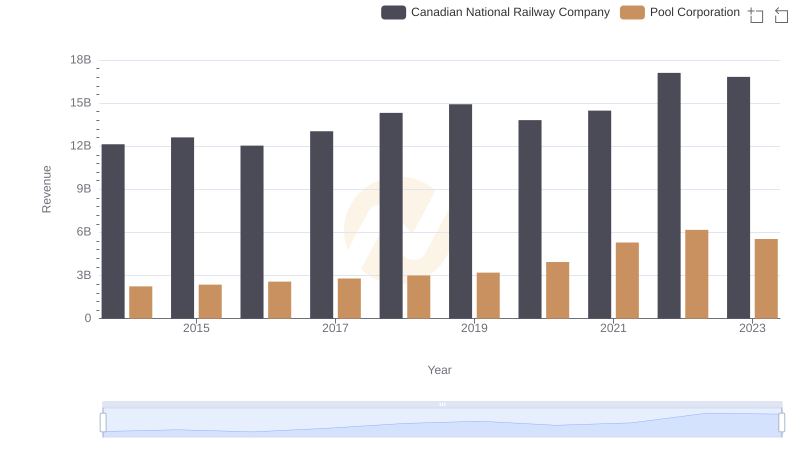This screenshot has width=800, height=461.
Task: Select the 2016 Pool Corporation bar
Action: click(x=280, y=300)
